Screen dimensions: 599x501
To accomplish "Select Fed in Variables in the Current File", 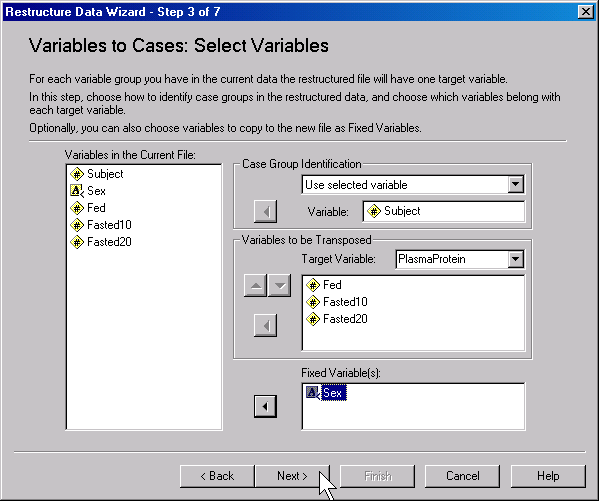I will tap(88, 208).
